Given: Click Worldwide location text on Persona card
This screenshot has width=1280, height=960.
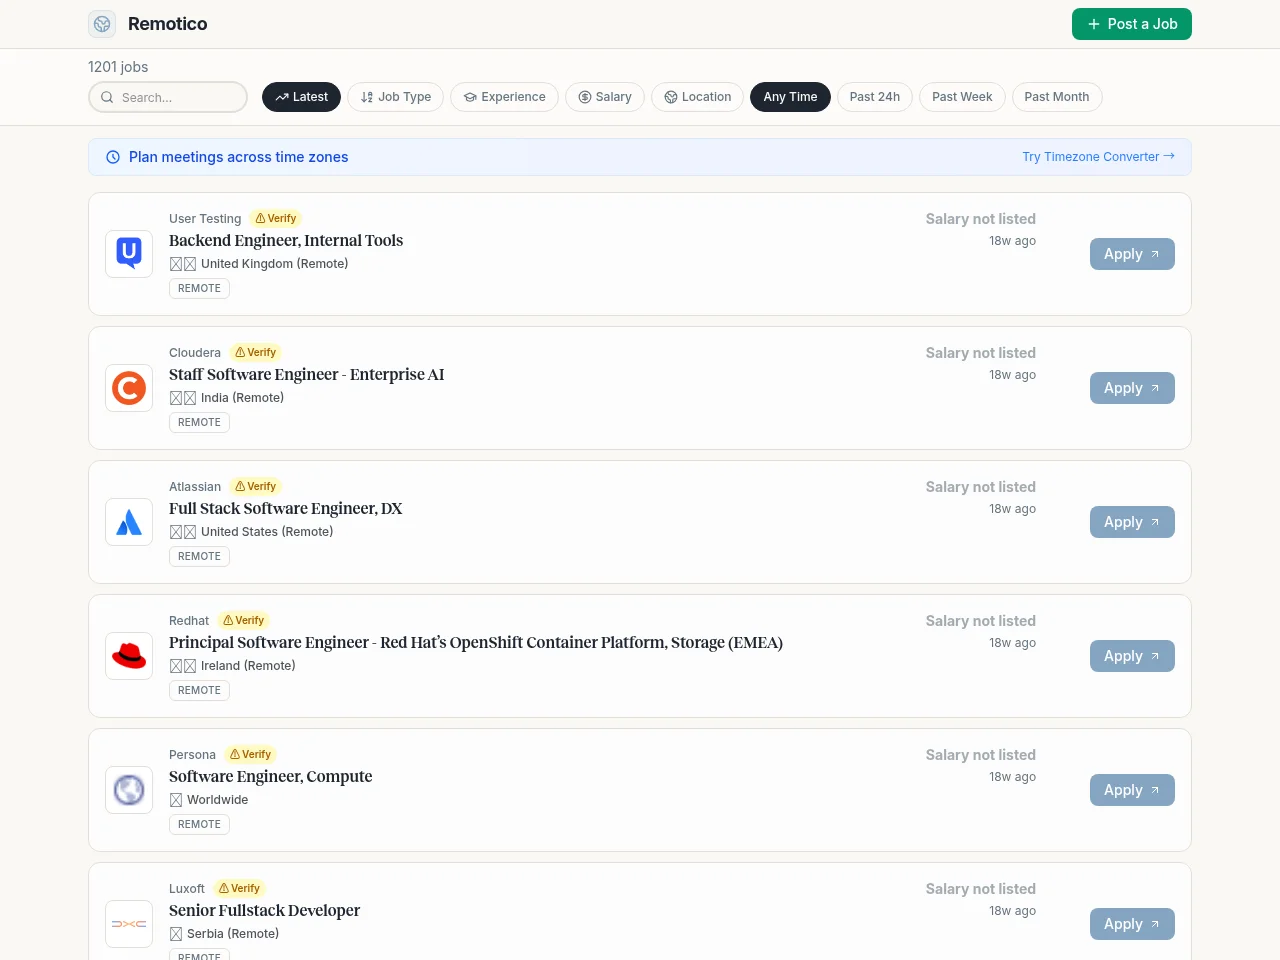Looking at the screenshot, I should (217, 800).
